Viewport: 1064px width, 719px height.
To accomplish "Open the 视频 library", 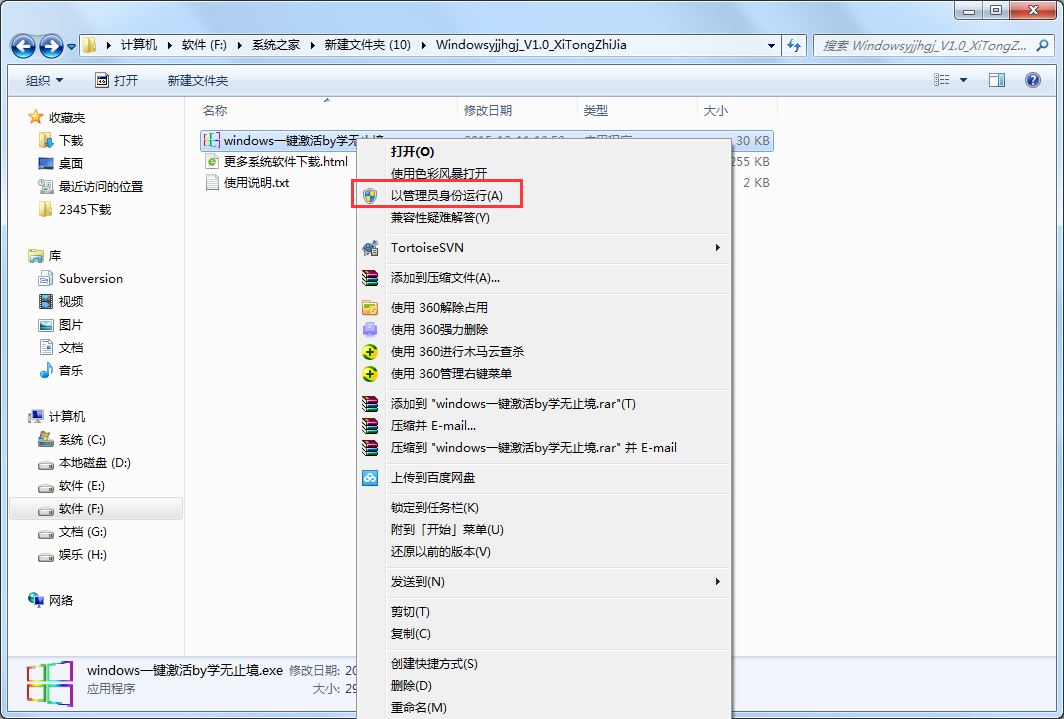I will (x=60, y=301).
